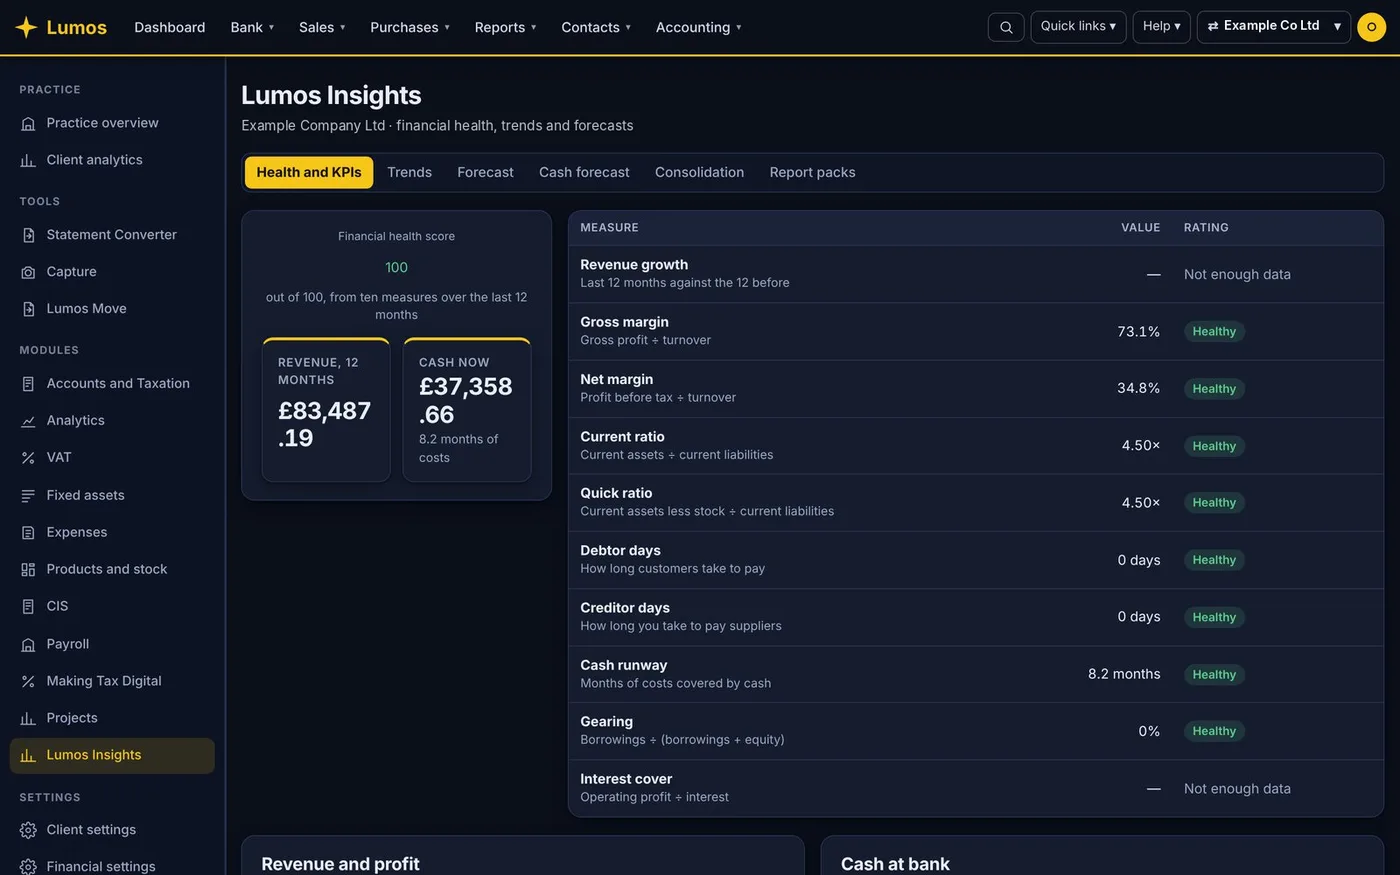Click the Analytics line chart icon
1400x875 pixels.
(28, 421)
